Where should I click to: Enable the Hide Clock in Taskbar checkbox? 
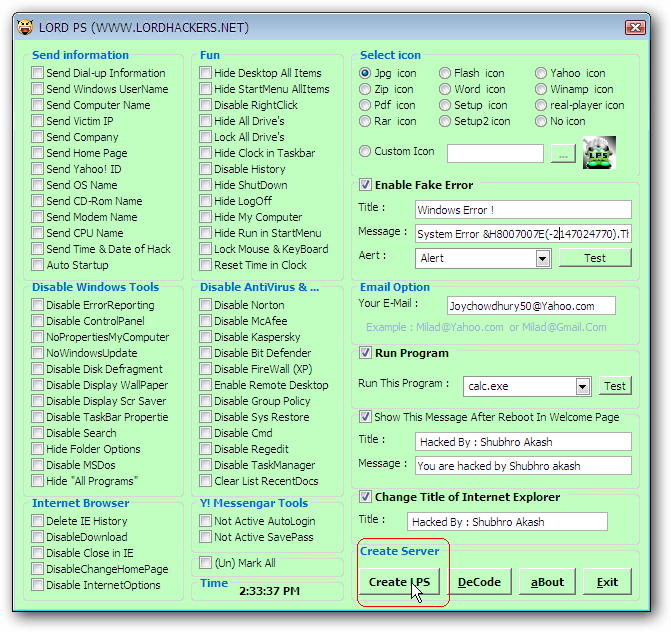coord(205,153)
